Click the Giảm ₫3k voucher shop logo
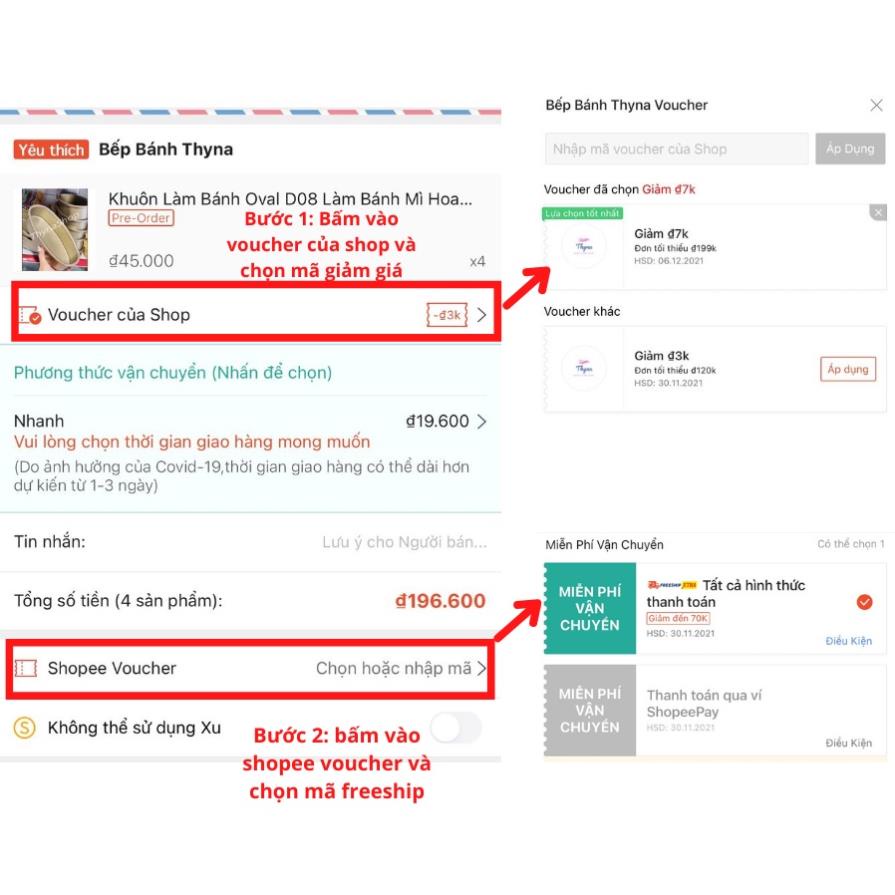 [583, 368]
